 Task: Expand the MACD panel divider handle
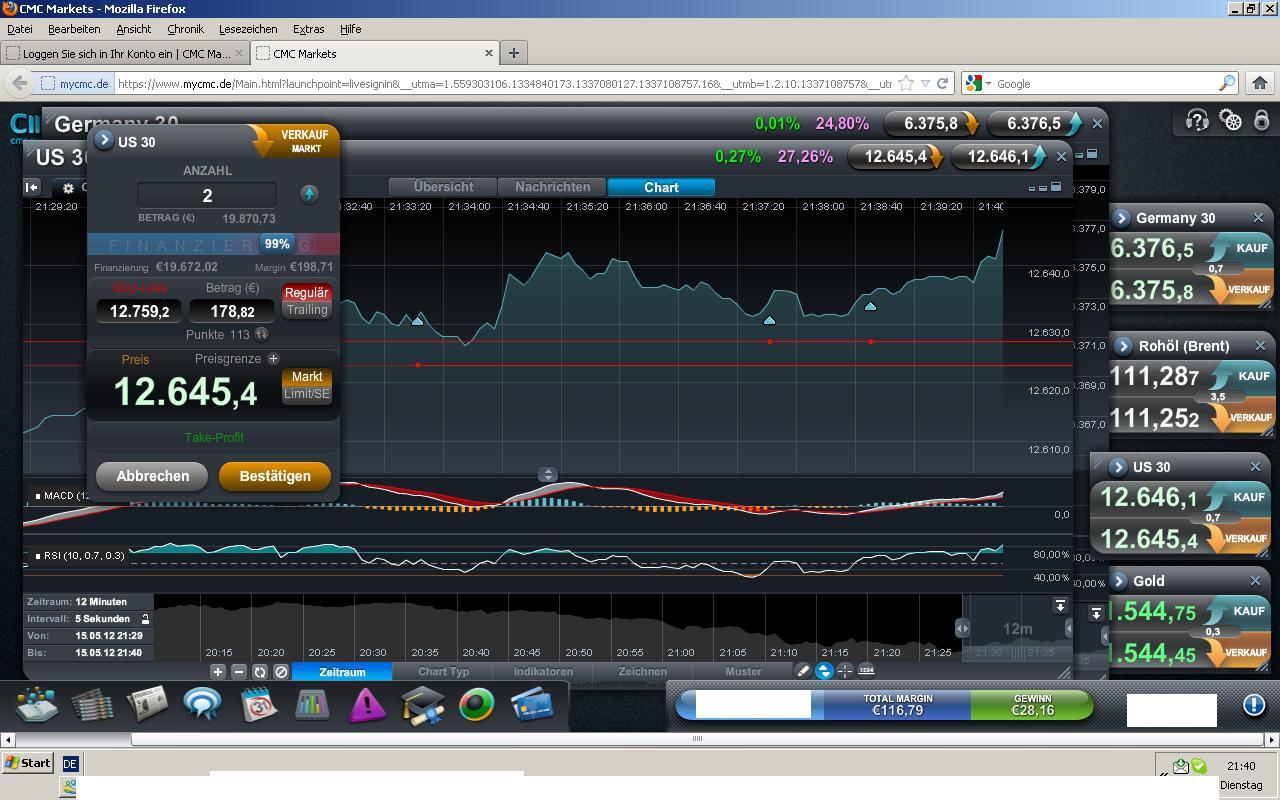point(548,475)
